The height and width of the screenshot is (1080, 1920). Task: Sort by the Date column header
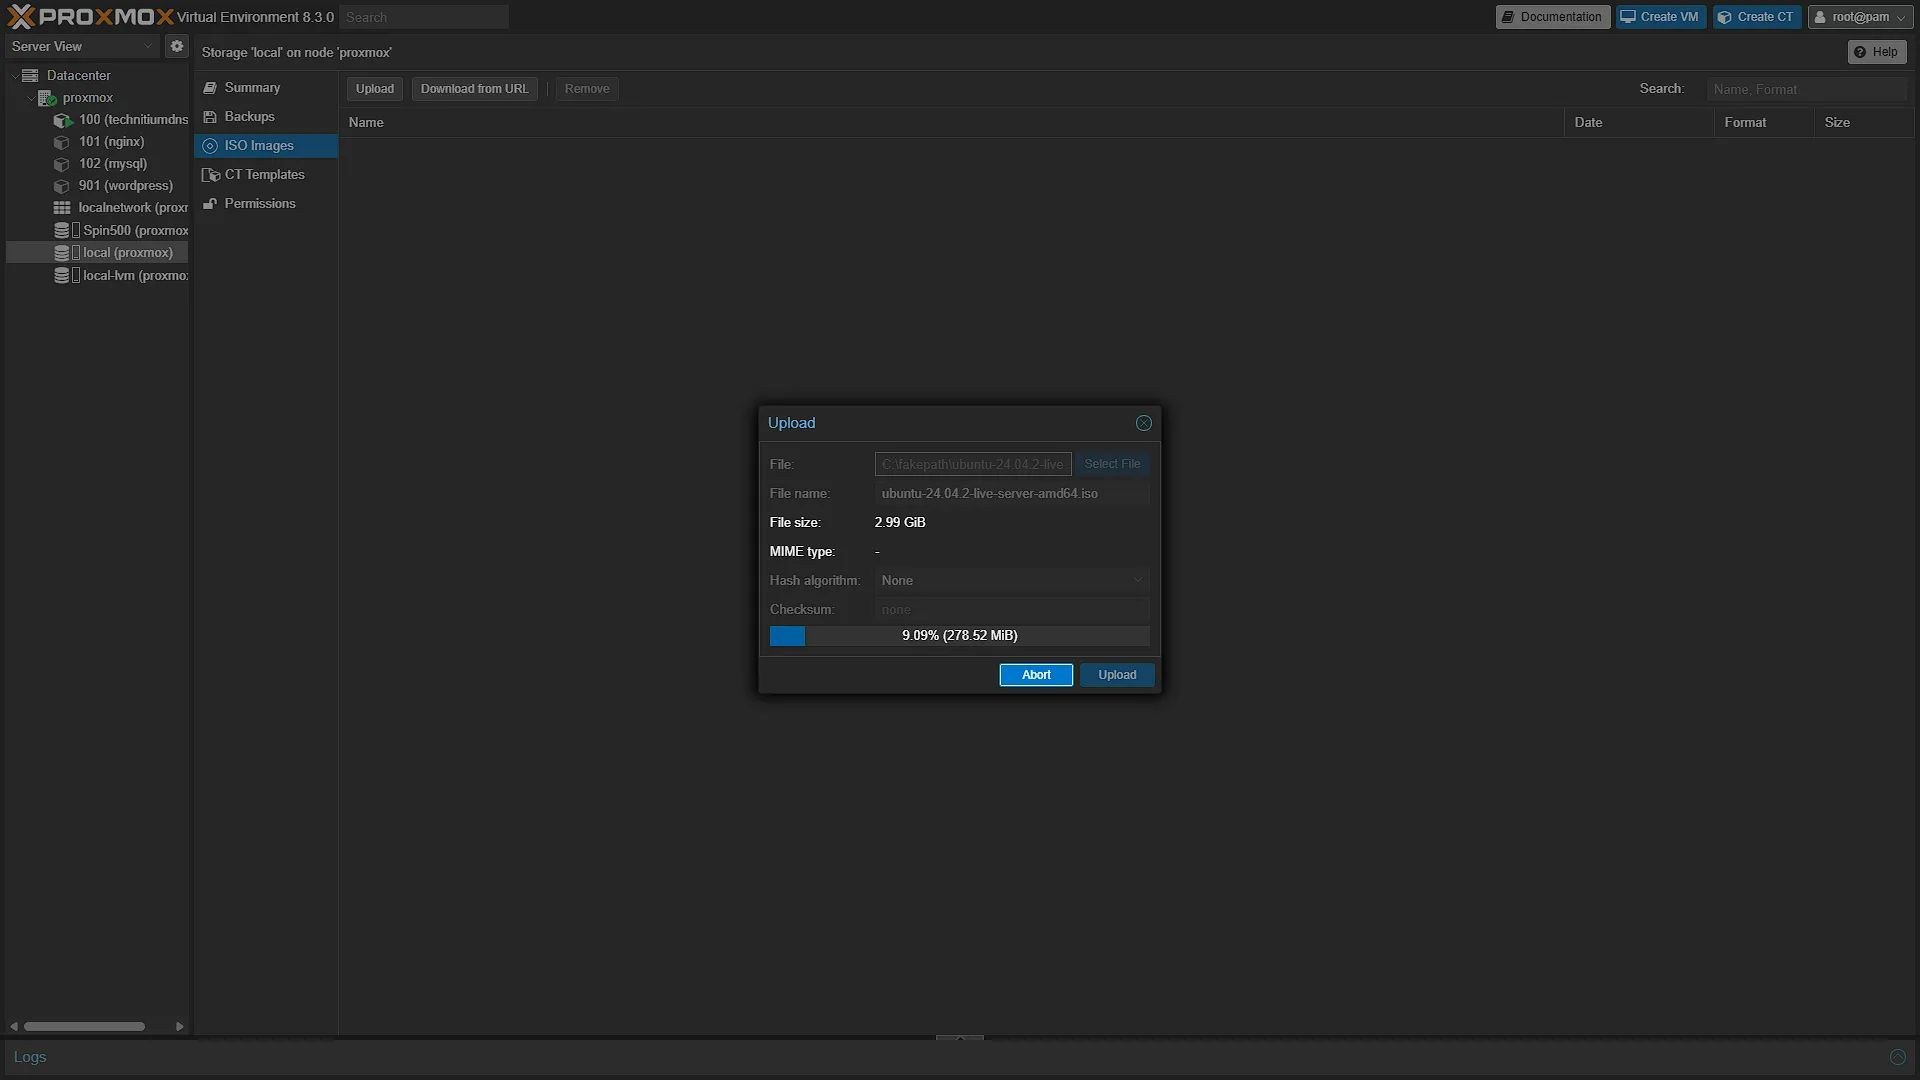coord(1639,122)
